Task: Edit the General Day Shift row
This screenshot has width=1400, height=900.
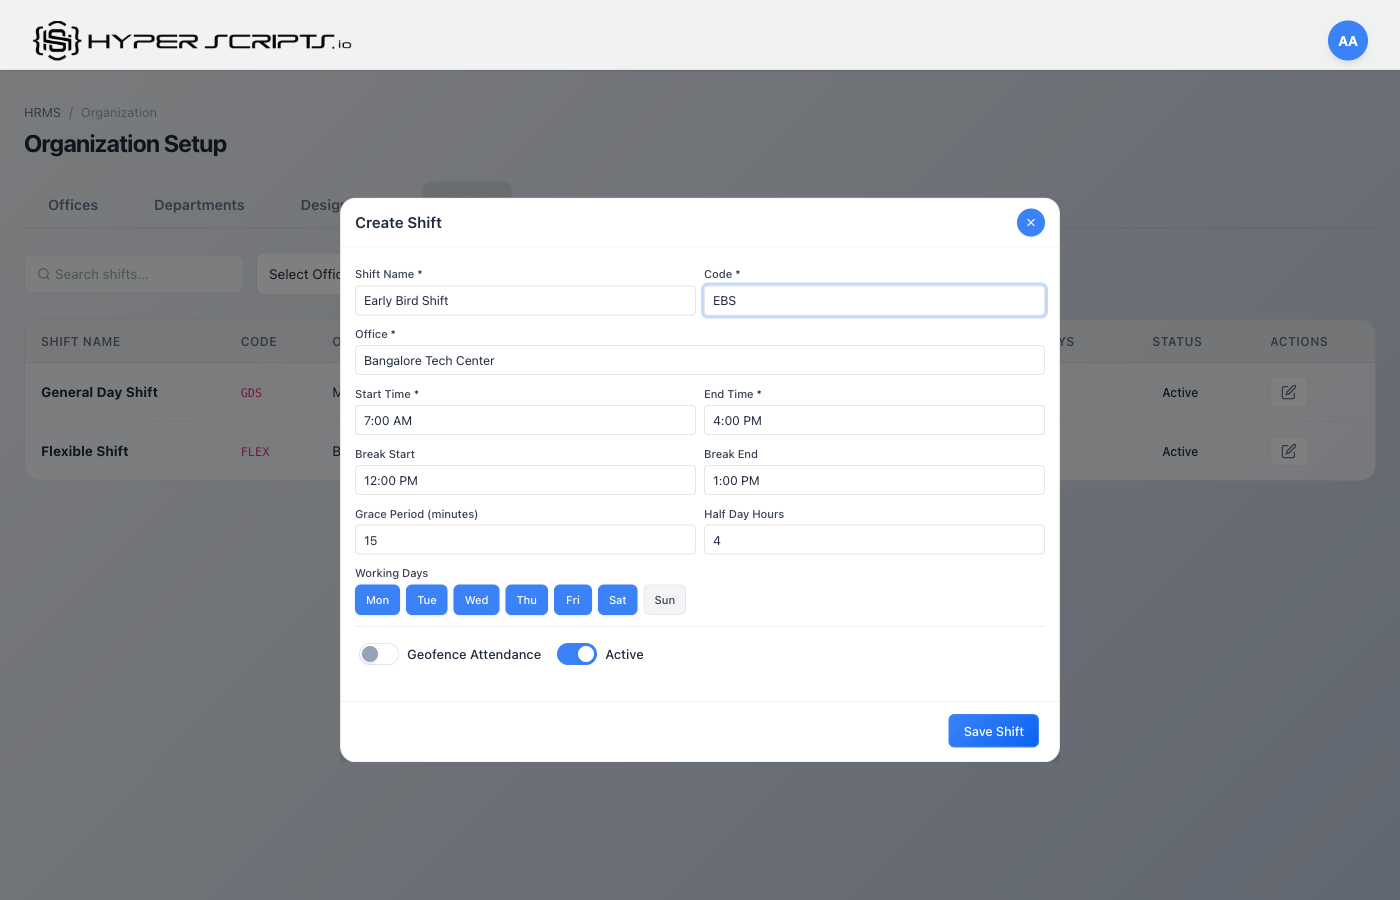Action: [1288, 393]
